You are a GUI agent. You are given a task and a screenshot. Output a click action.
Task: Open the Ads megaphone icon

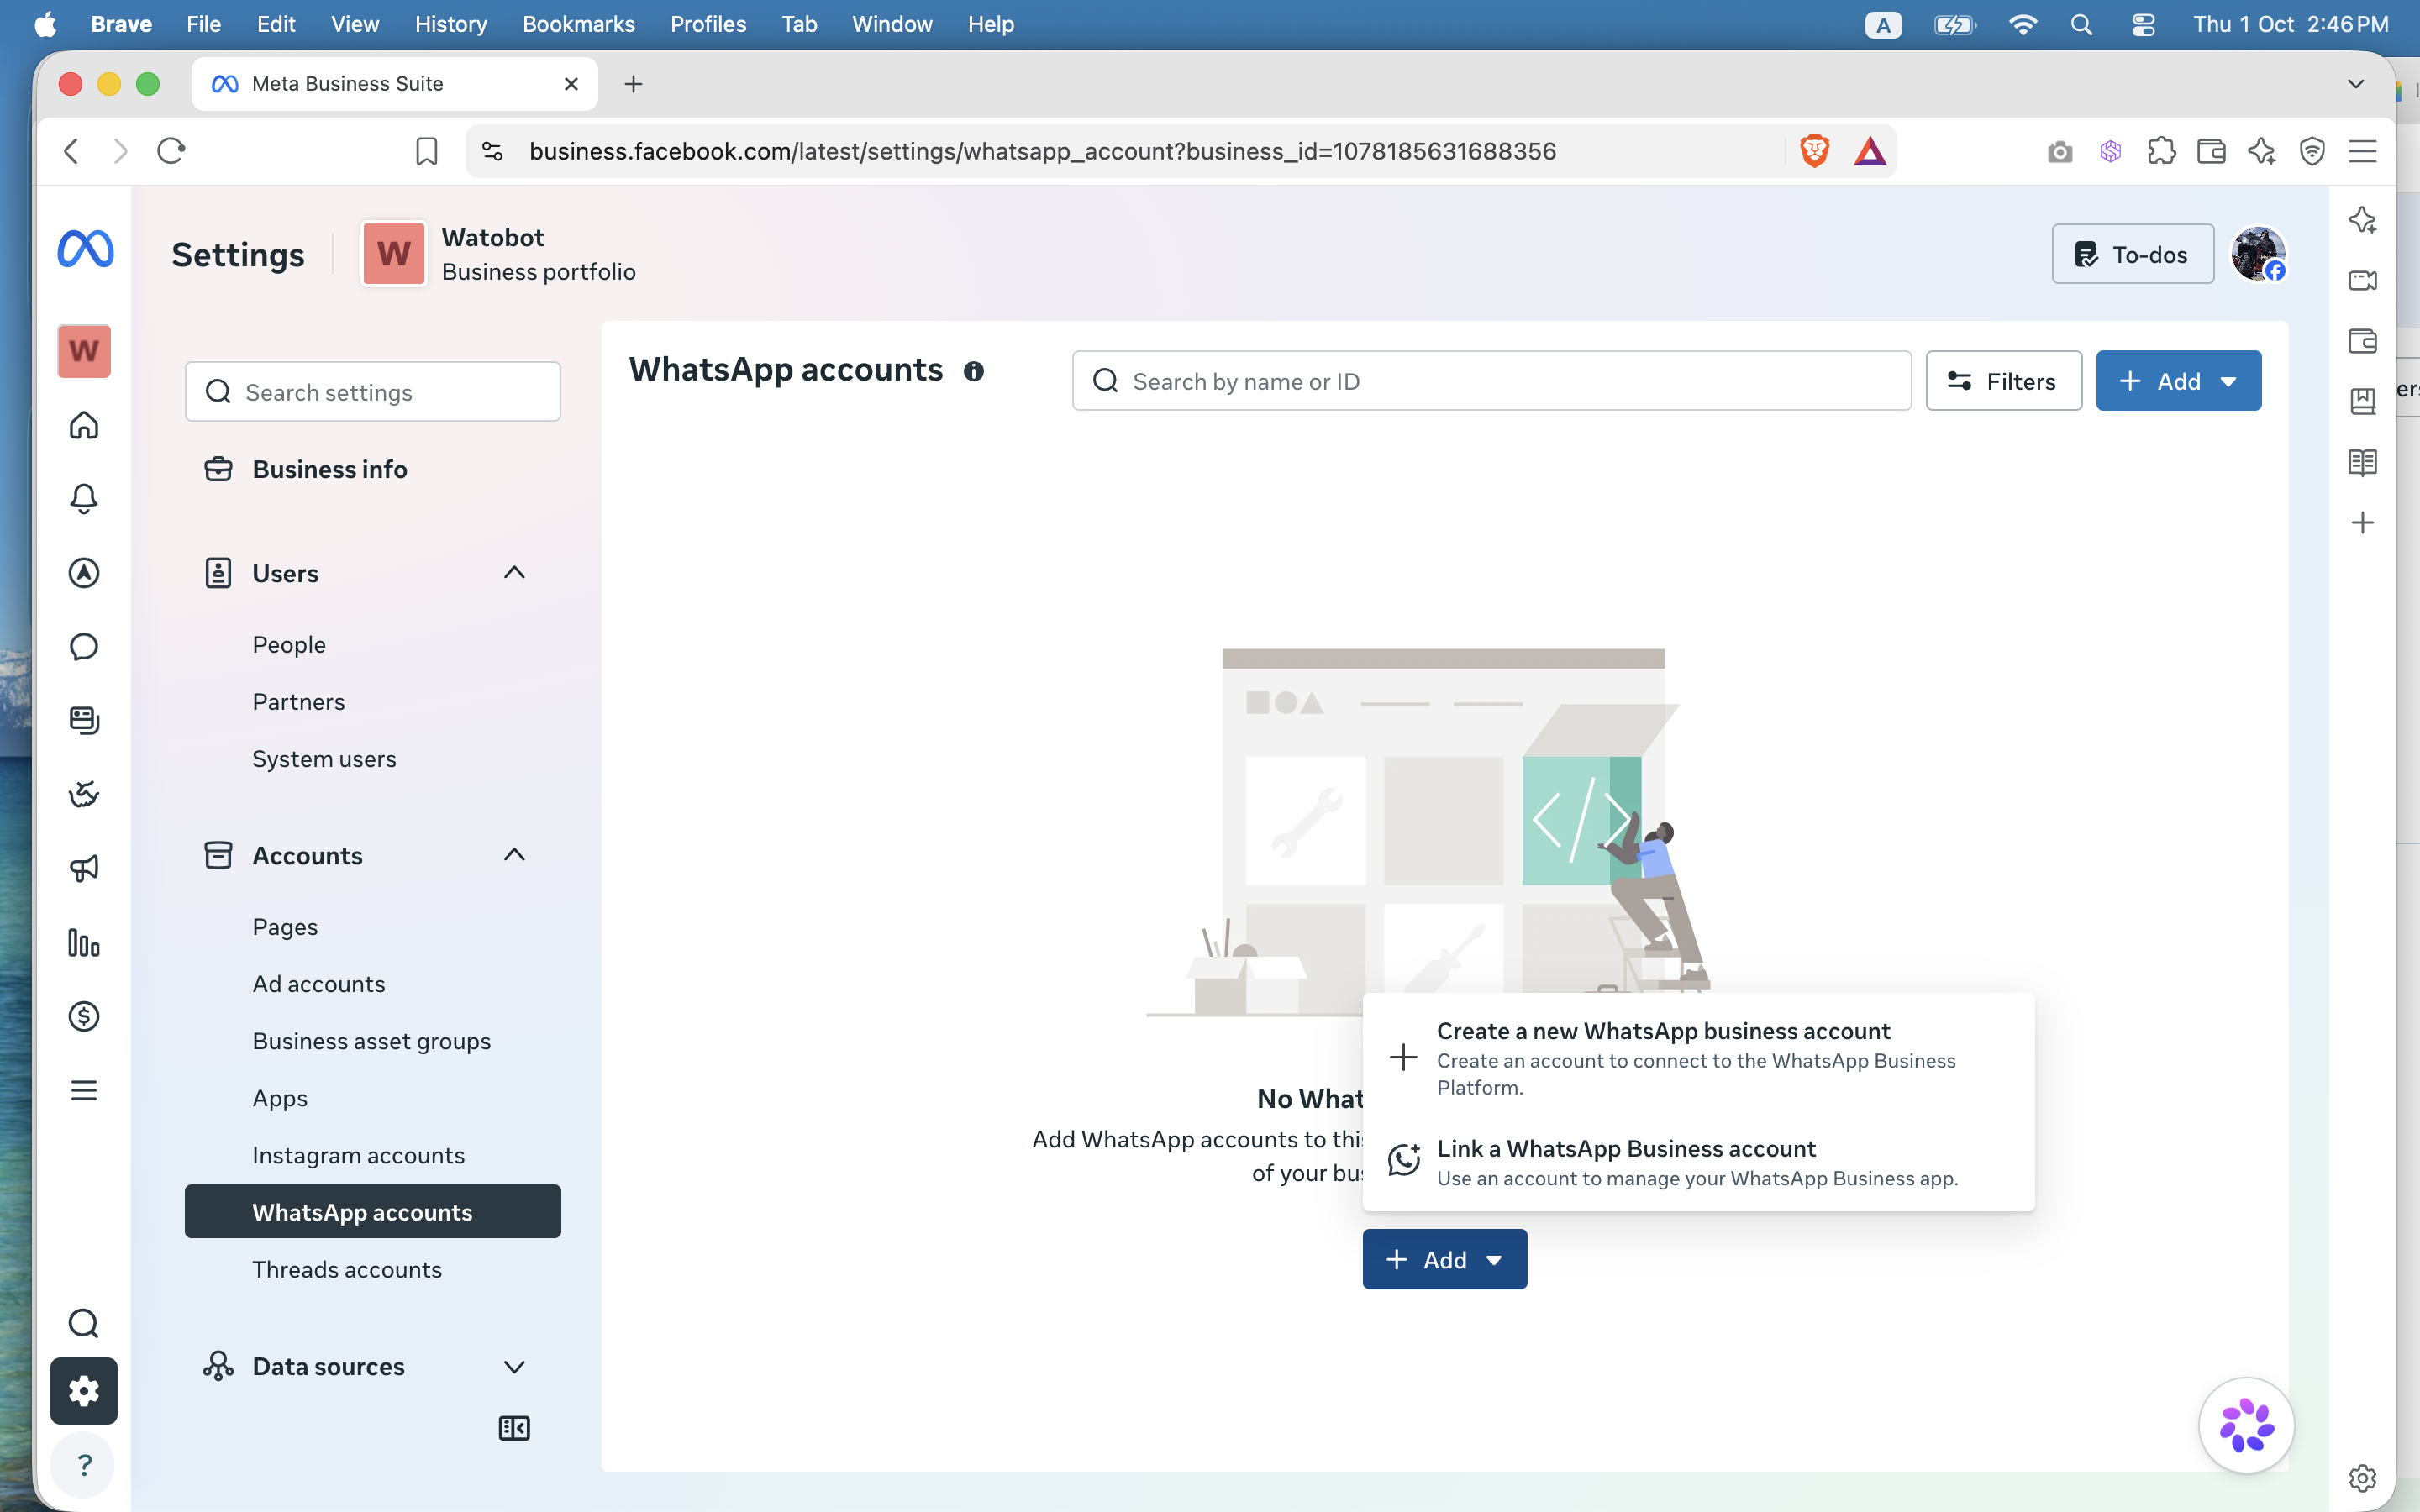[x=84, y=868]
